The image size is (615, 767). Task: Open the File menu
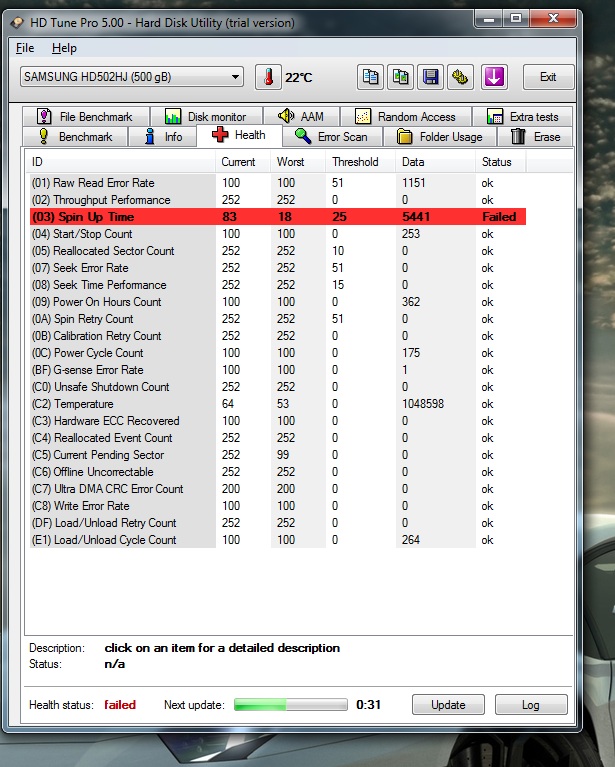tap(25, 48)
